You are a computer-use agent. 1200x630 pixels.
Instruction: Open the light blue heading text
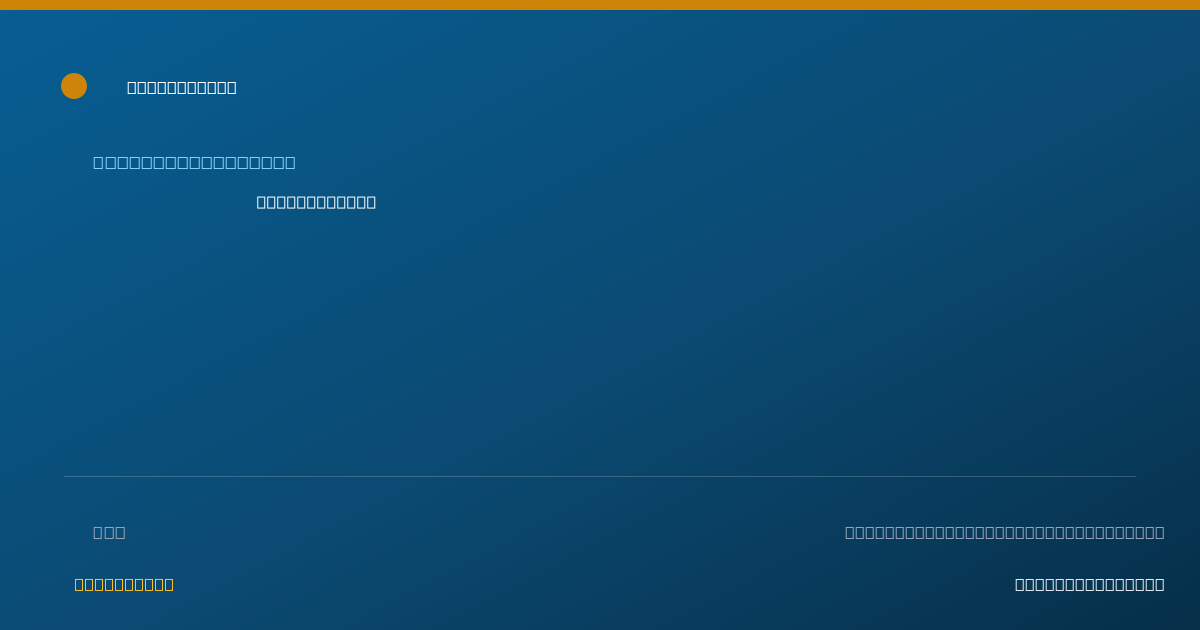pos(194,162)
